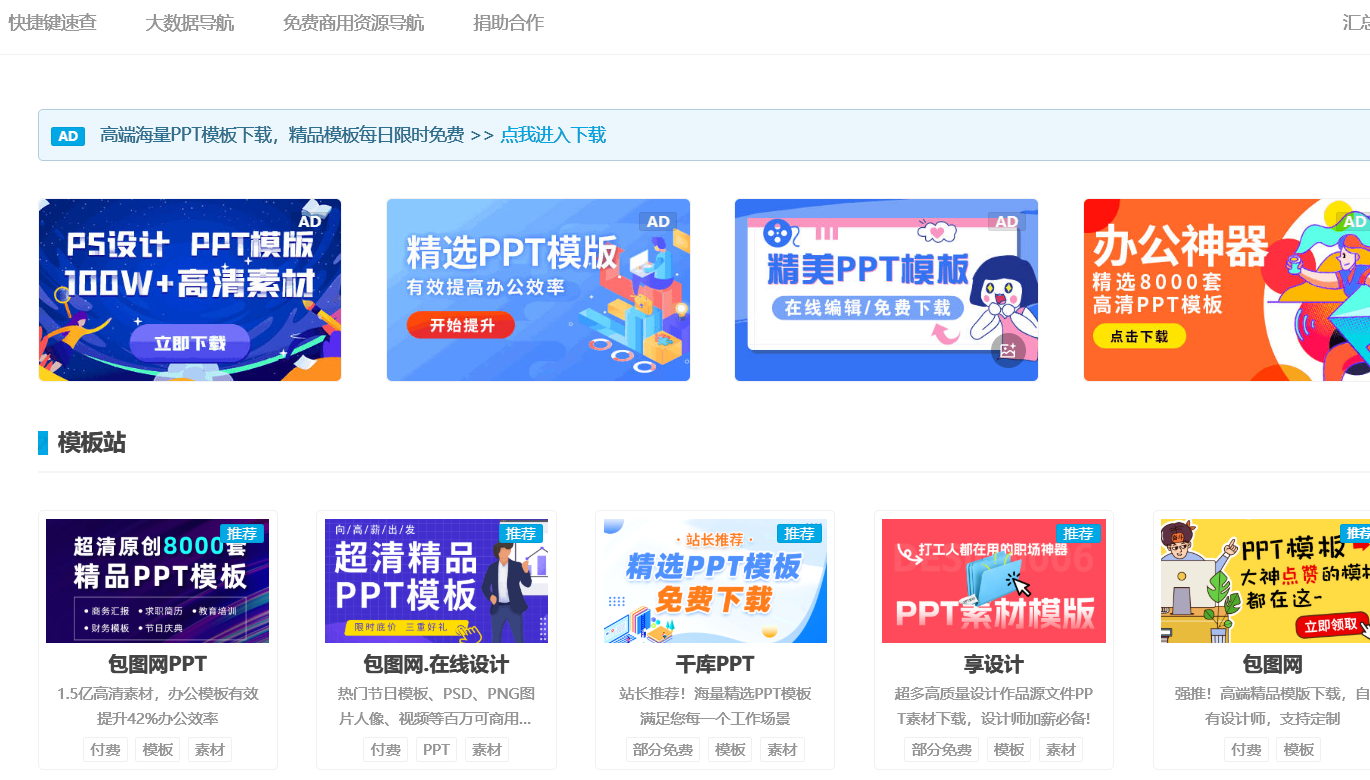Image resolution: width=1370 pixels, height=780 pixels.
Task: Select 部分免费 tag under 享设计
Action: click(x=941, y=750)
